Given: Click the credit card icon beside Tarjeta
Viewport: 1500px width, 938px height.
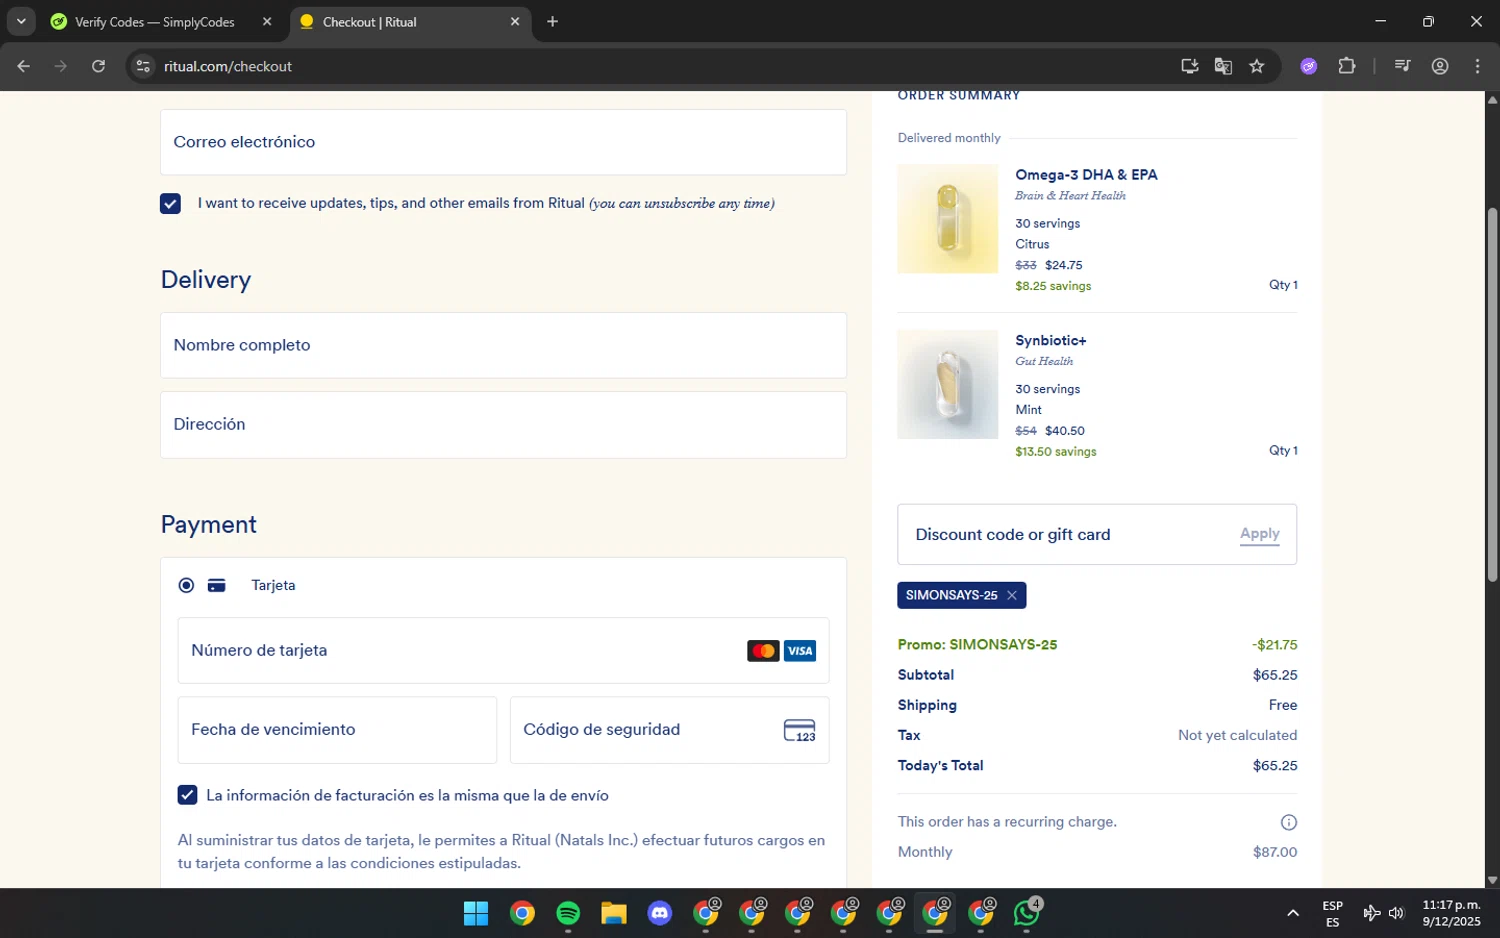Looking at the screenshot, I should pyautogui.click(x=217, y=585).
